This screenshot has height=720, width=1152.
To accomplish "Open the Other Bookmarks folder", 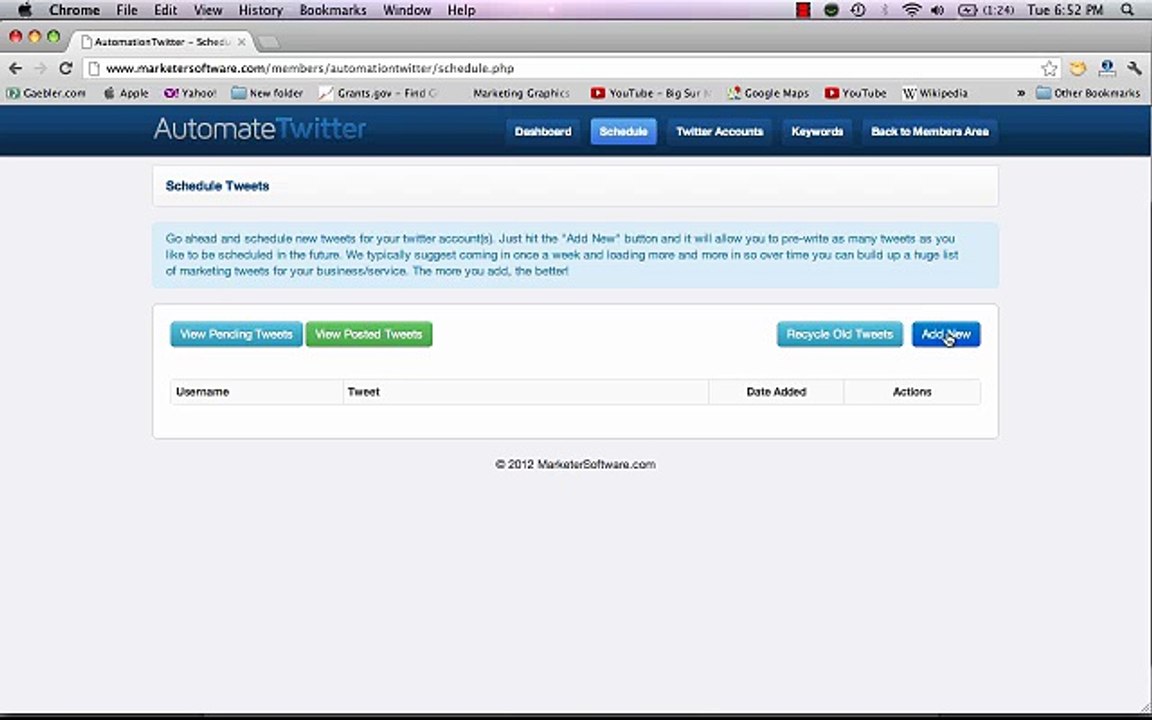I will (1088, 93).
